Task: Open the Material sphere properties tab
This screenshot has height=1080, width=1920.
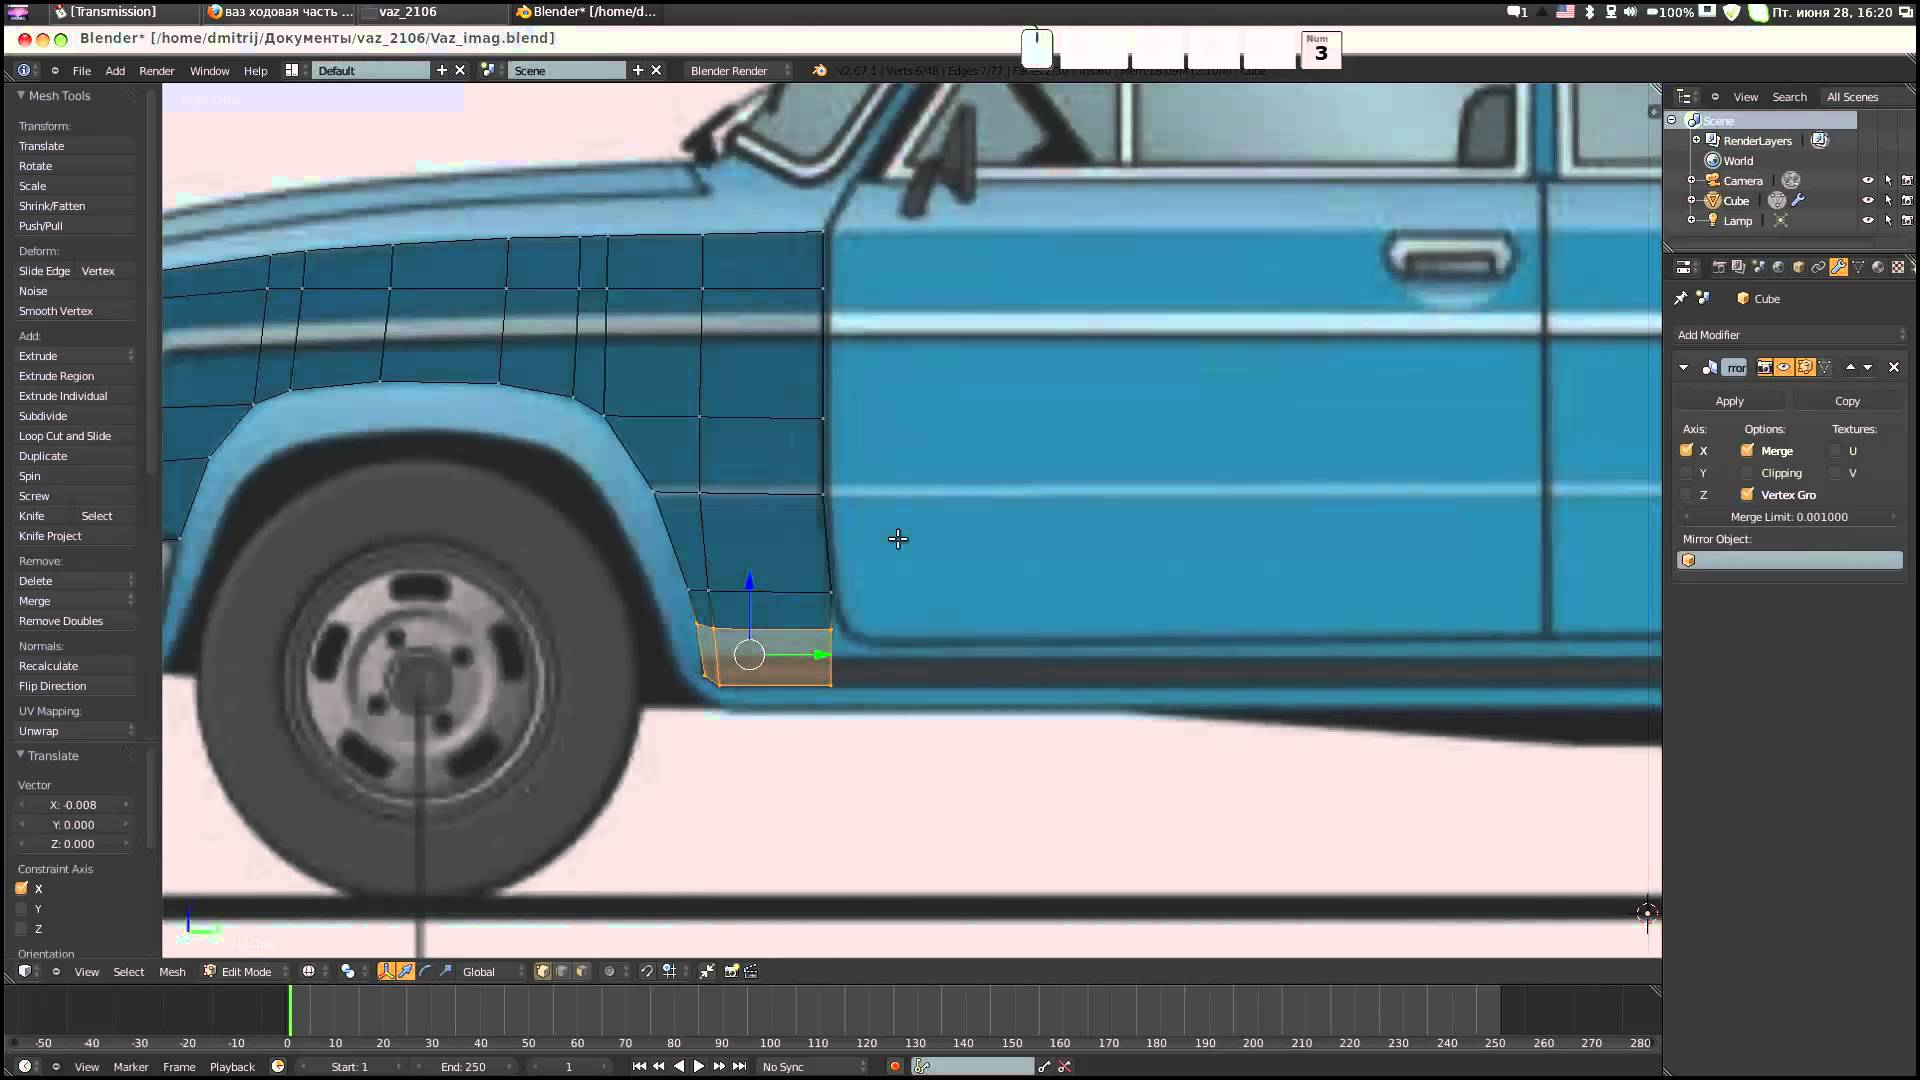Action: tap(1878, 267)
